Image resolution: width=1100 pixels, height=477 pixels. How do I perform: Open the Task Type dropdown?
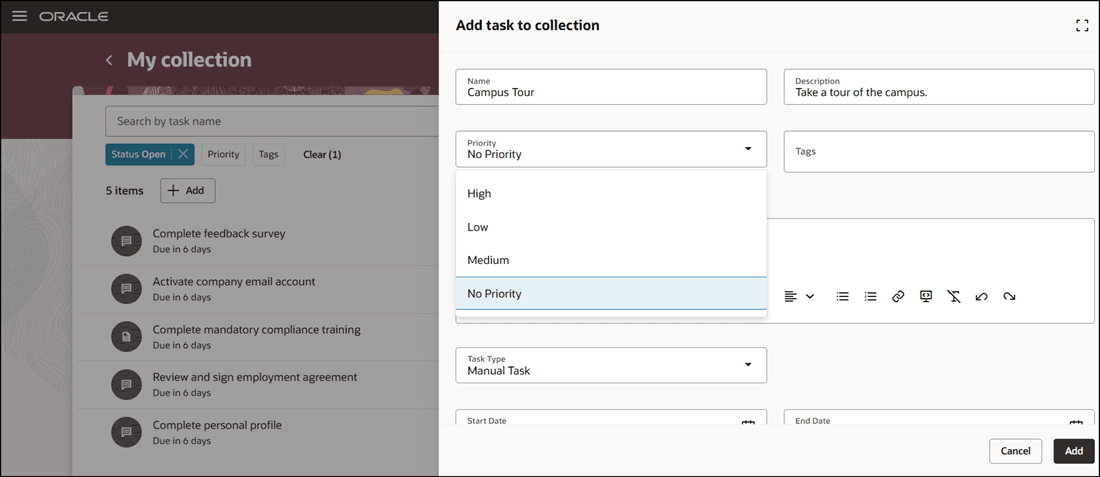[611, 365]
